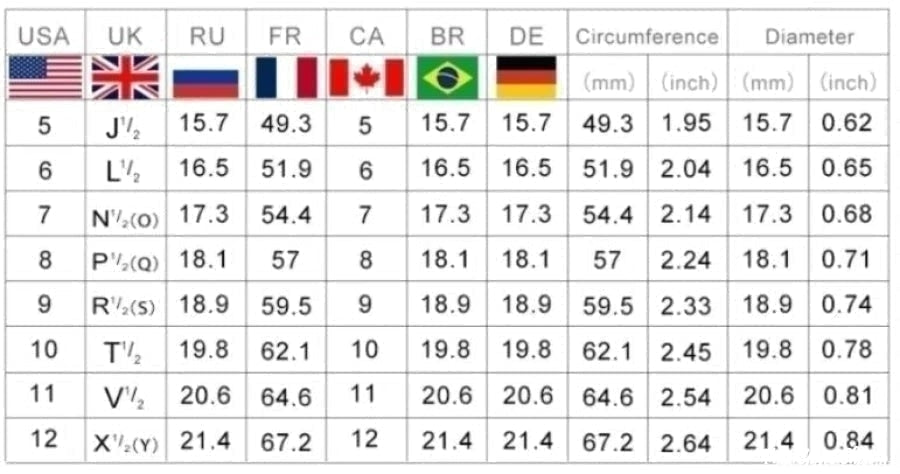This screenshot has width=900, height=474.
Task: Select the 0.78 inch diameter cell
Action: pos(846,351)
